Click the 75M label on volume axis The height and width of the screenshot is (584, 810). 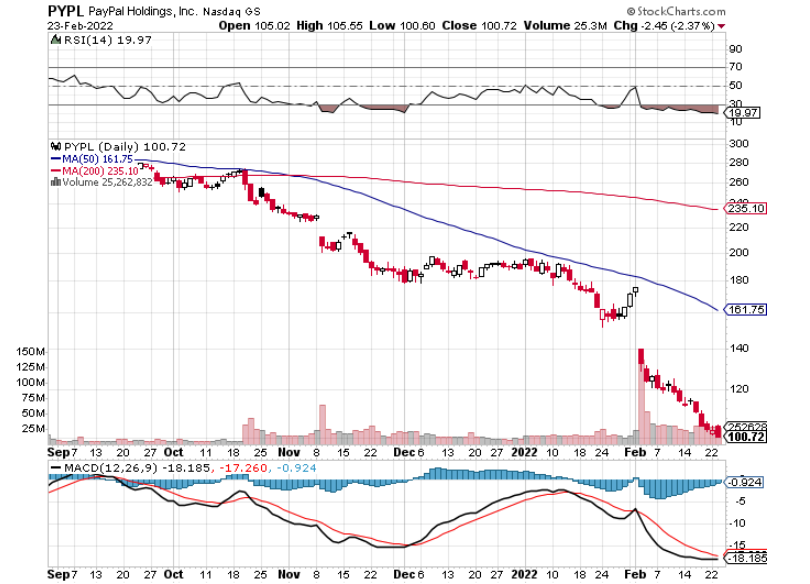(x=34, y=398)
